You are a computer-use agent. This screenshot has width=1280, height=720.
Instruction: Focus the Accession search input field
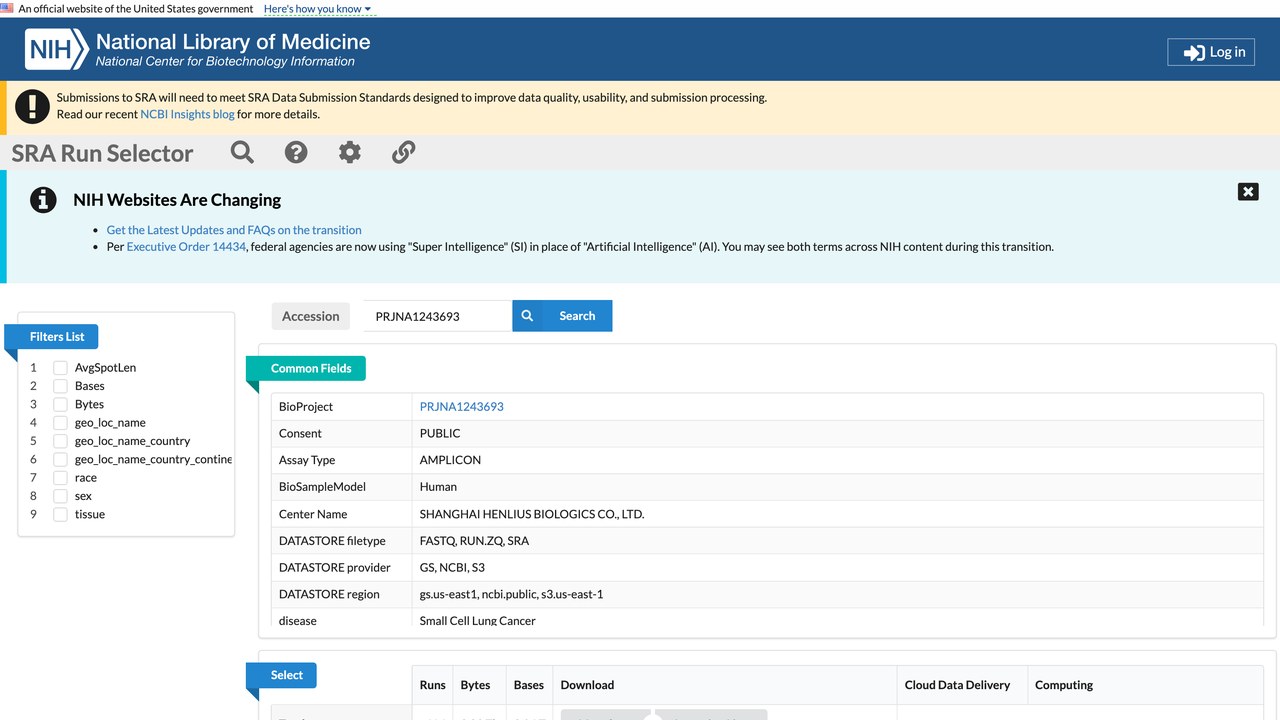click(x=437, y=316)
